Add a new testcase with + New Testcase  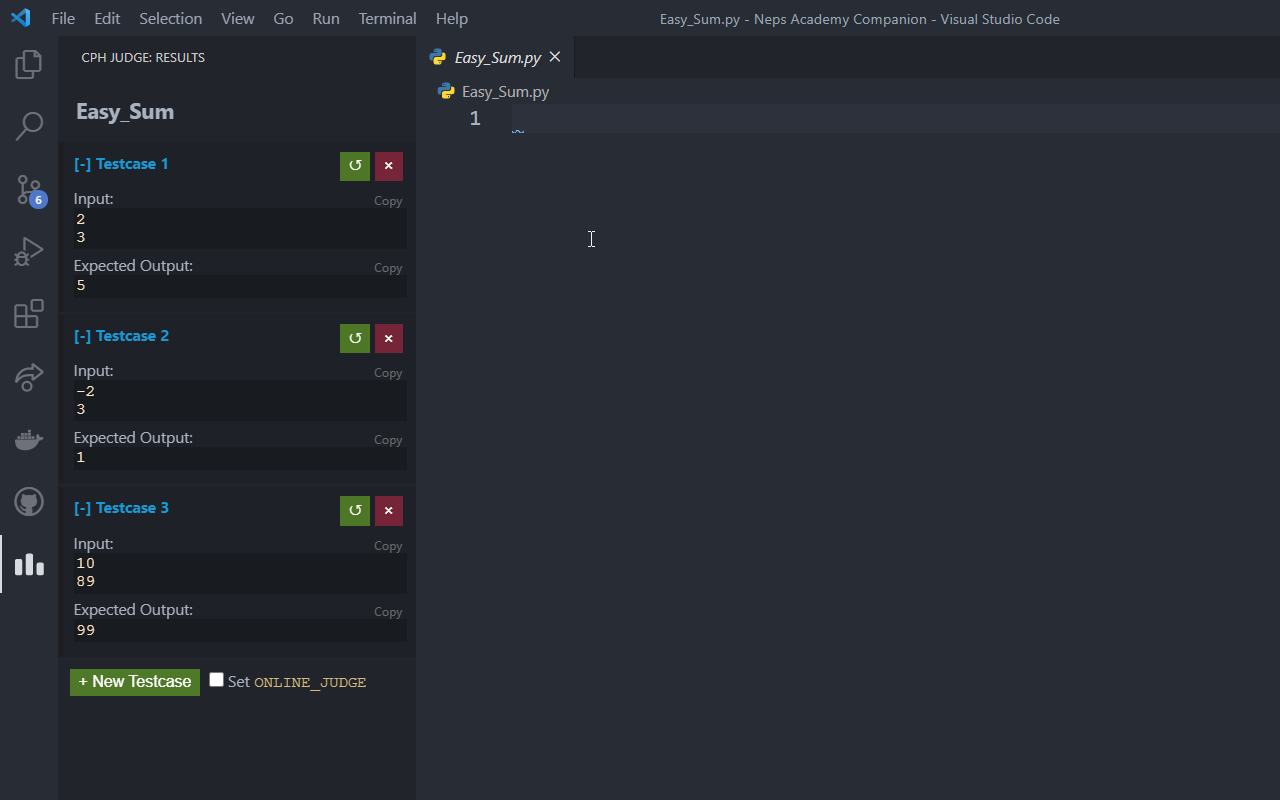pyautogui.click(x=135, y=682)
